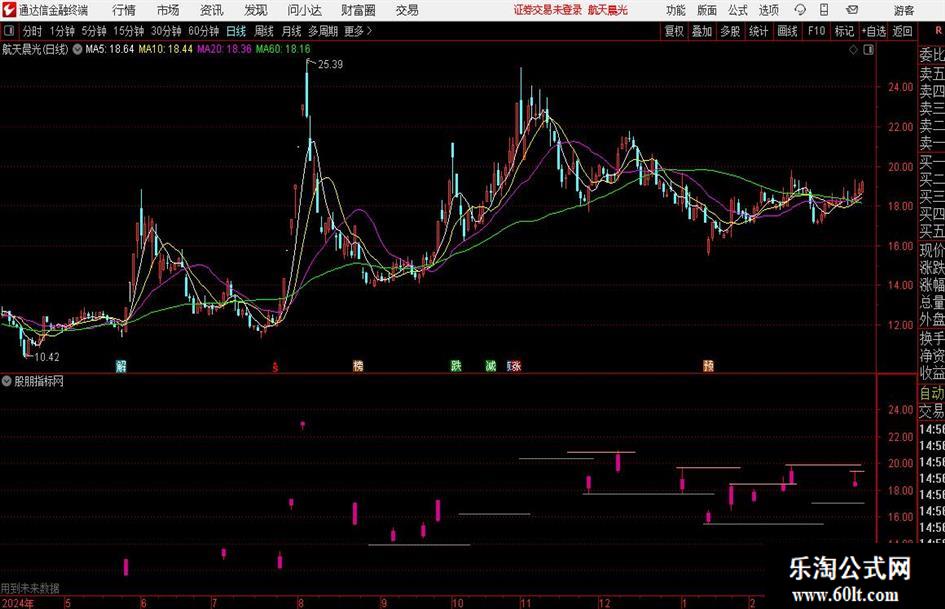This screenshot has height=609, width=945.
Task: Click the 游客 user account label
Action: pos(904,10)
